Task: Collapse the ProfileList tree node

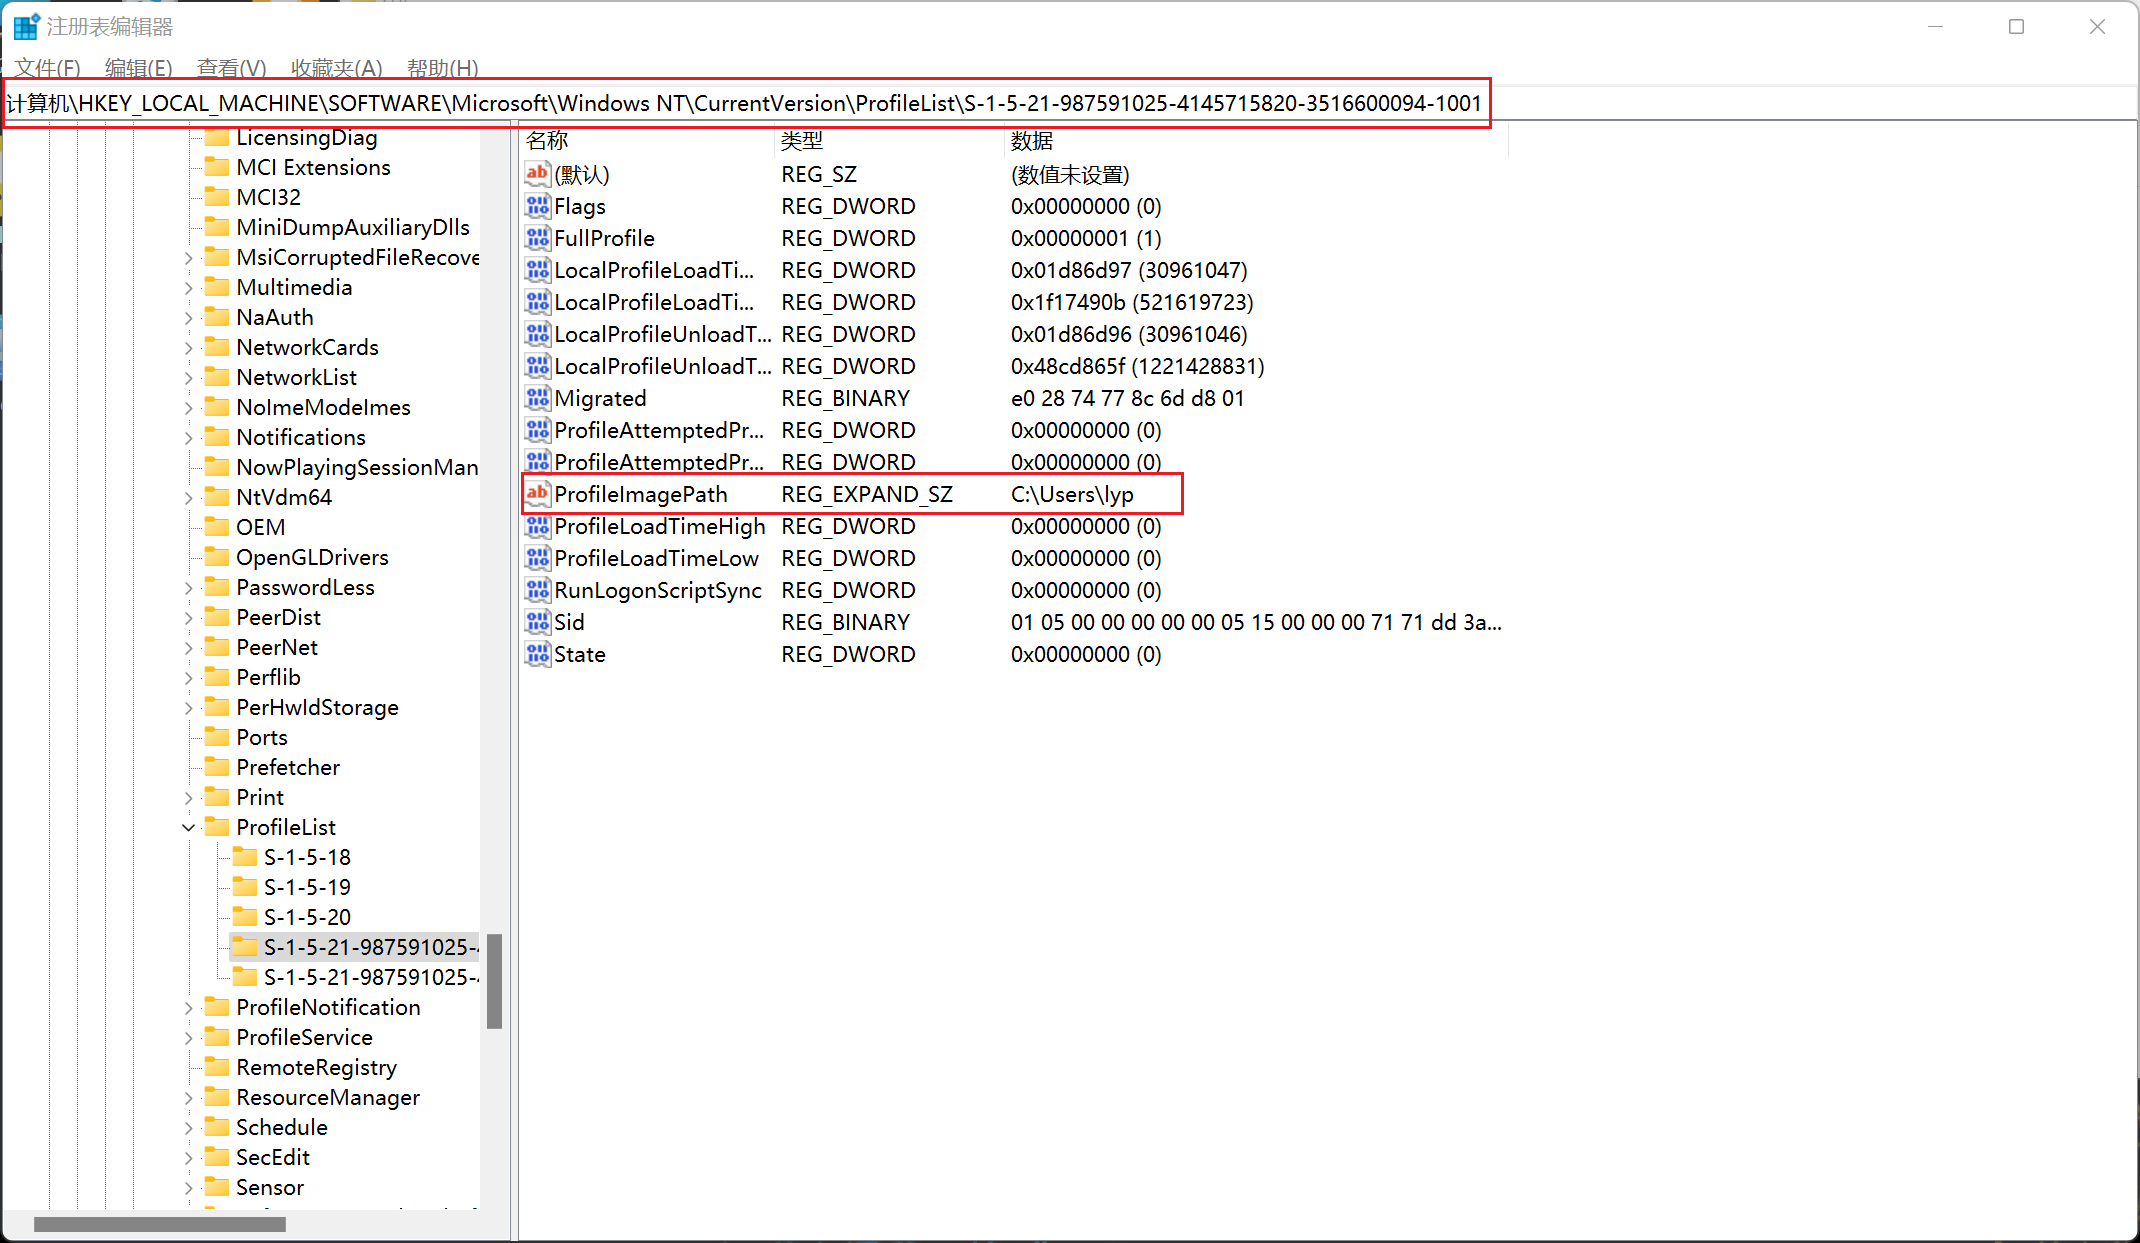Action: pyautogui.click(x=188, y=828)
